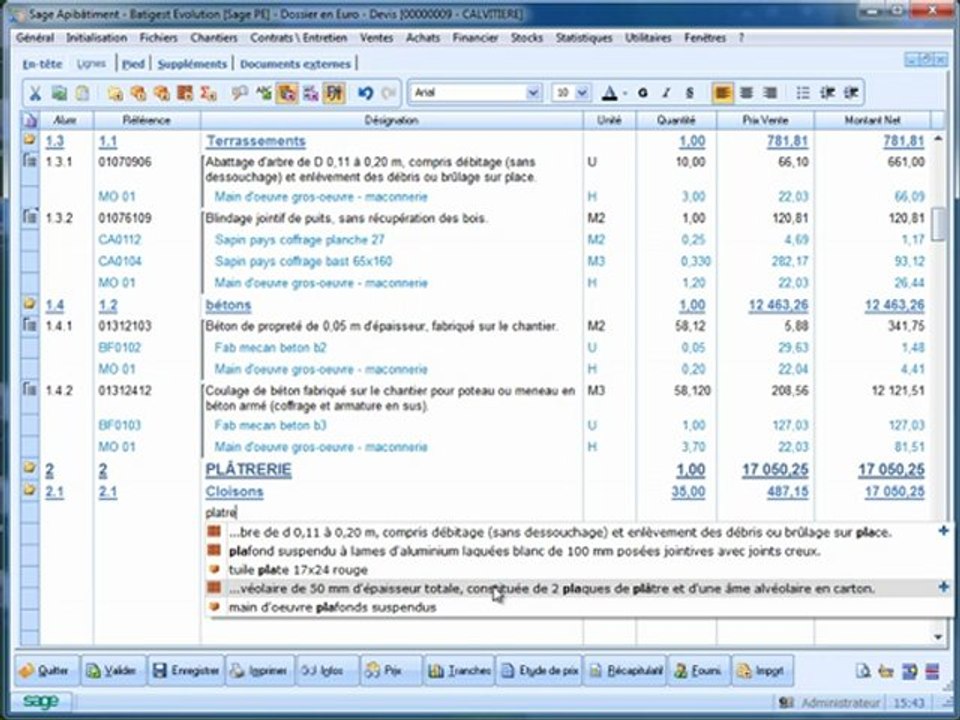Toggle the S text style button
Screen dimensions: 960x720
[689, 93]
